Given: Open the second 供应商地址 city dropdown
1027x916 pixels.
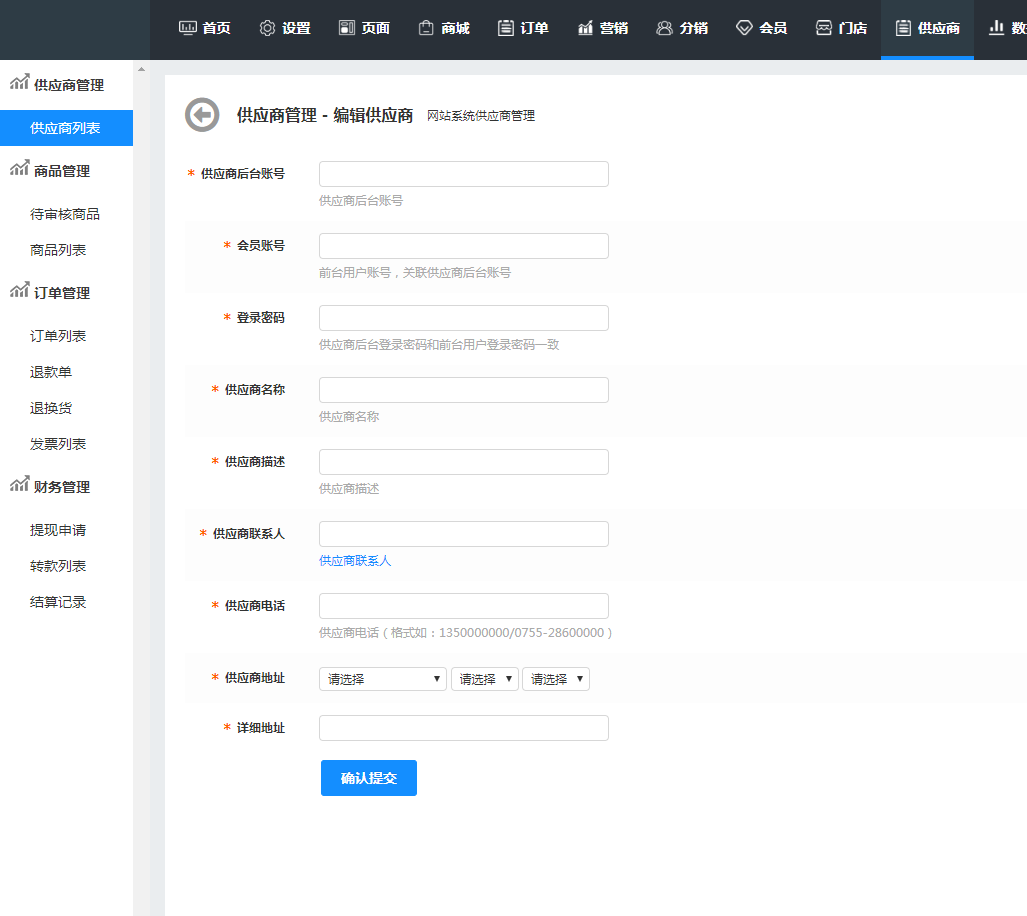Looking at the screenshot, I should click(x=485, y=679).
